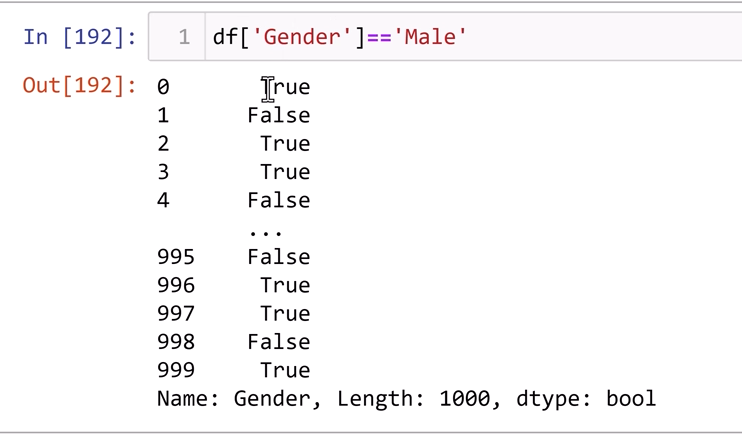Click the == operator in the code
Viewport: 742px width, 436px height.
coord(378,37)
